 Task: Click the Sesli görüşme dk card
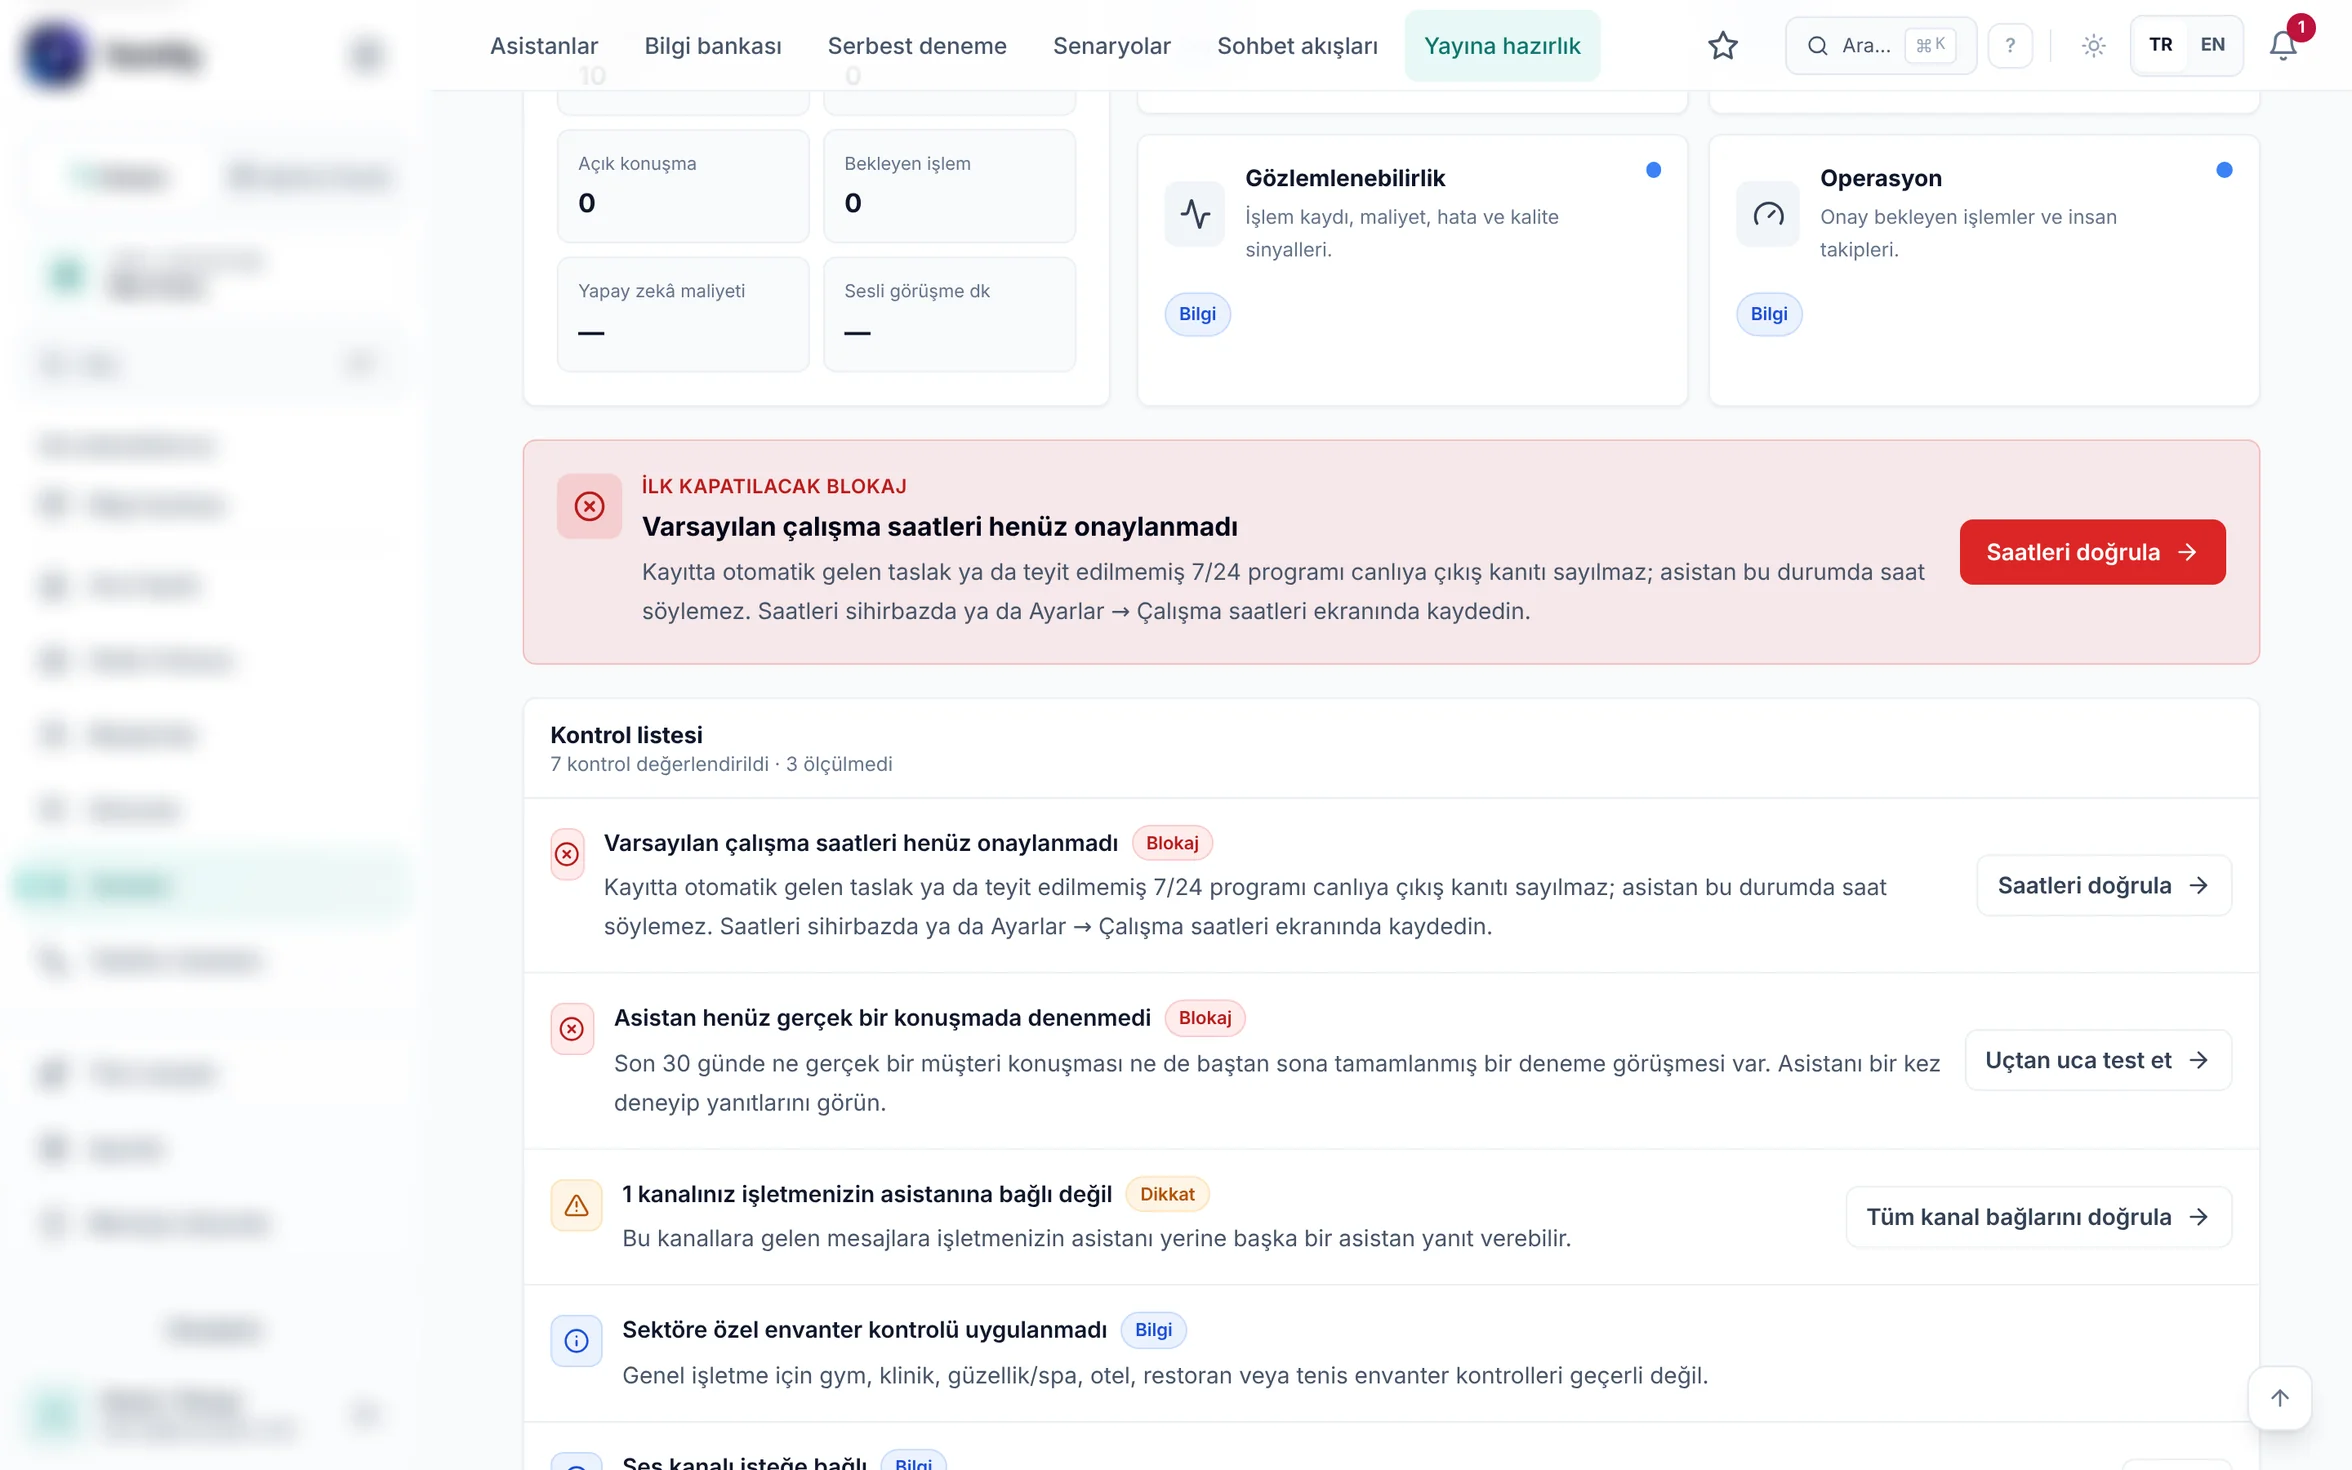949,314
